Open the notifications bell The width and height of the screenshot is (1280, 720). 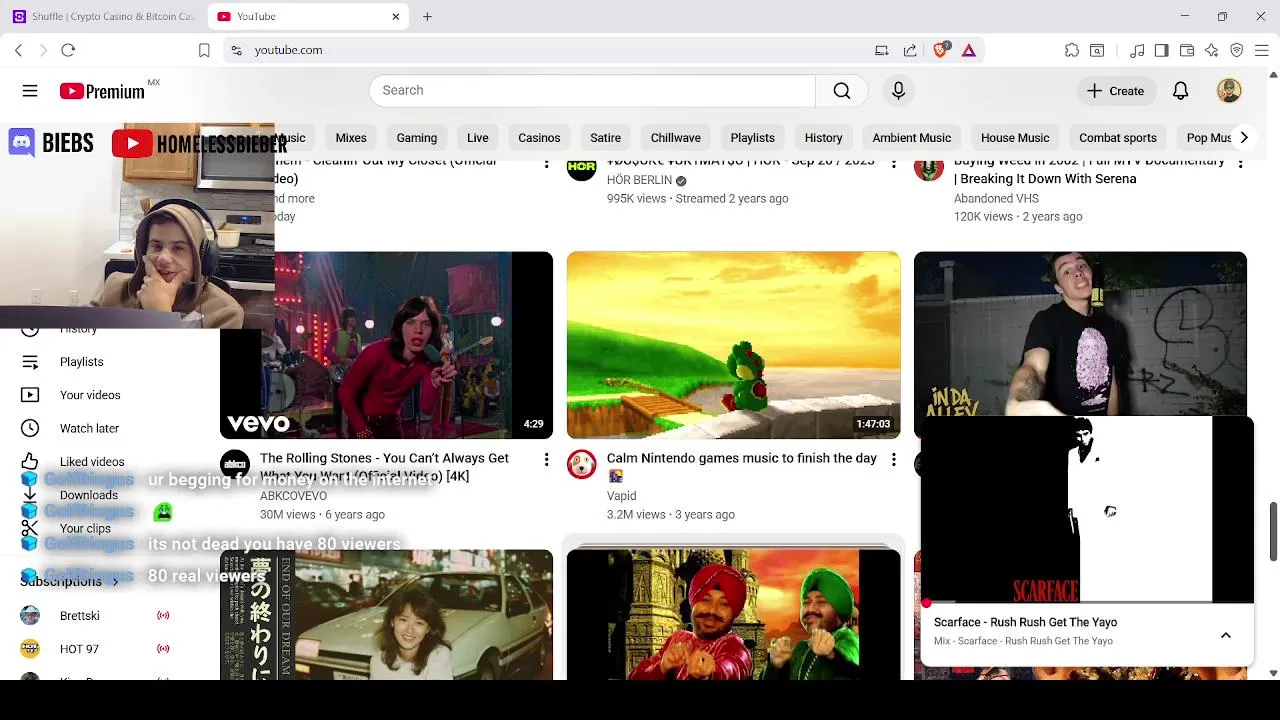(x=1180, y=91)
